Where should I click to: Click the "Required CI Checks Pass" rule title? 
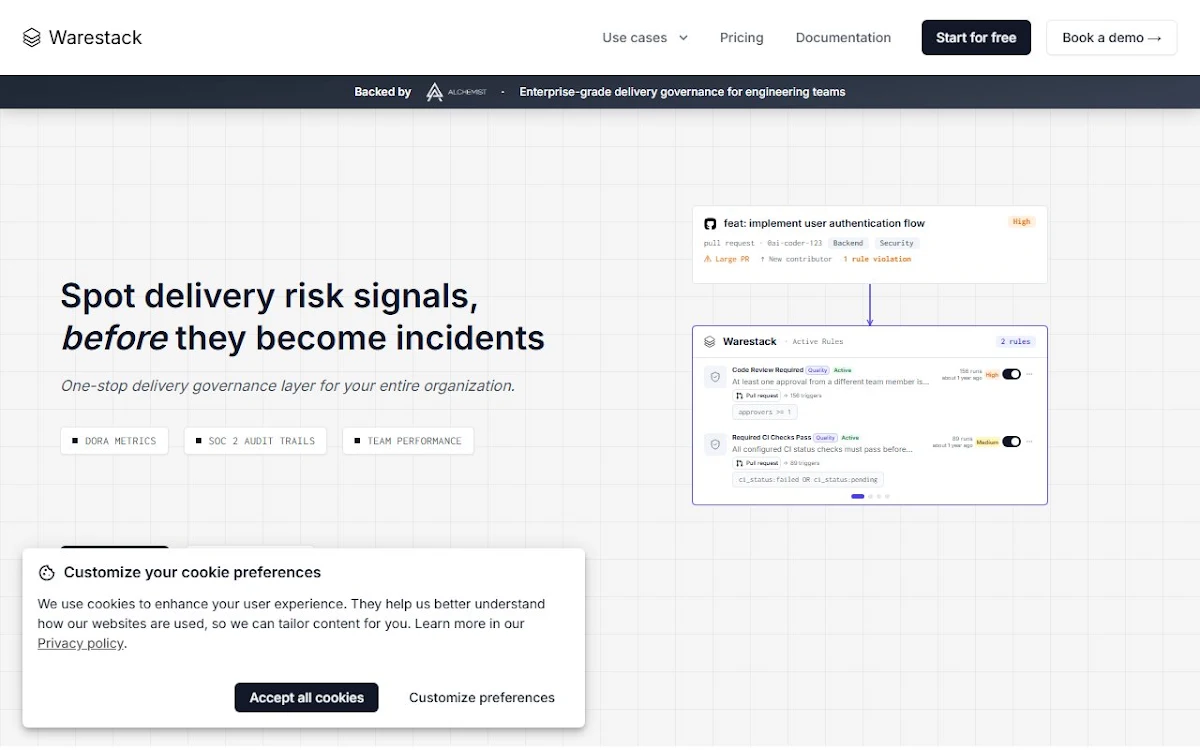pyautogui.click(x=771, y=438)
